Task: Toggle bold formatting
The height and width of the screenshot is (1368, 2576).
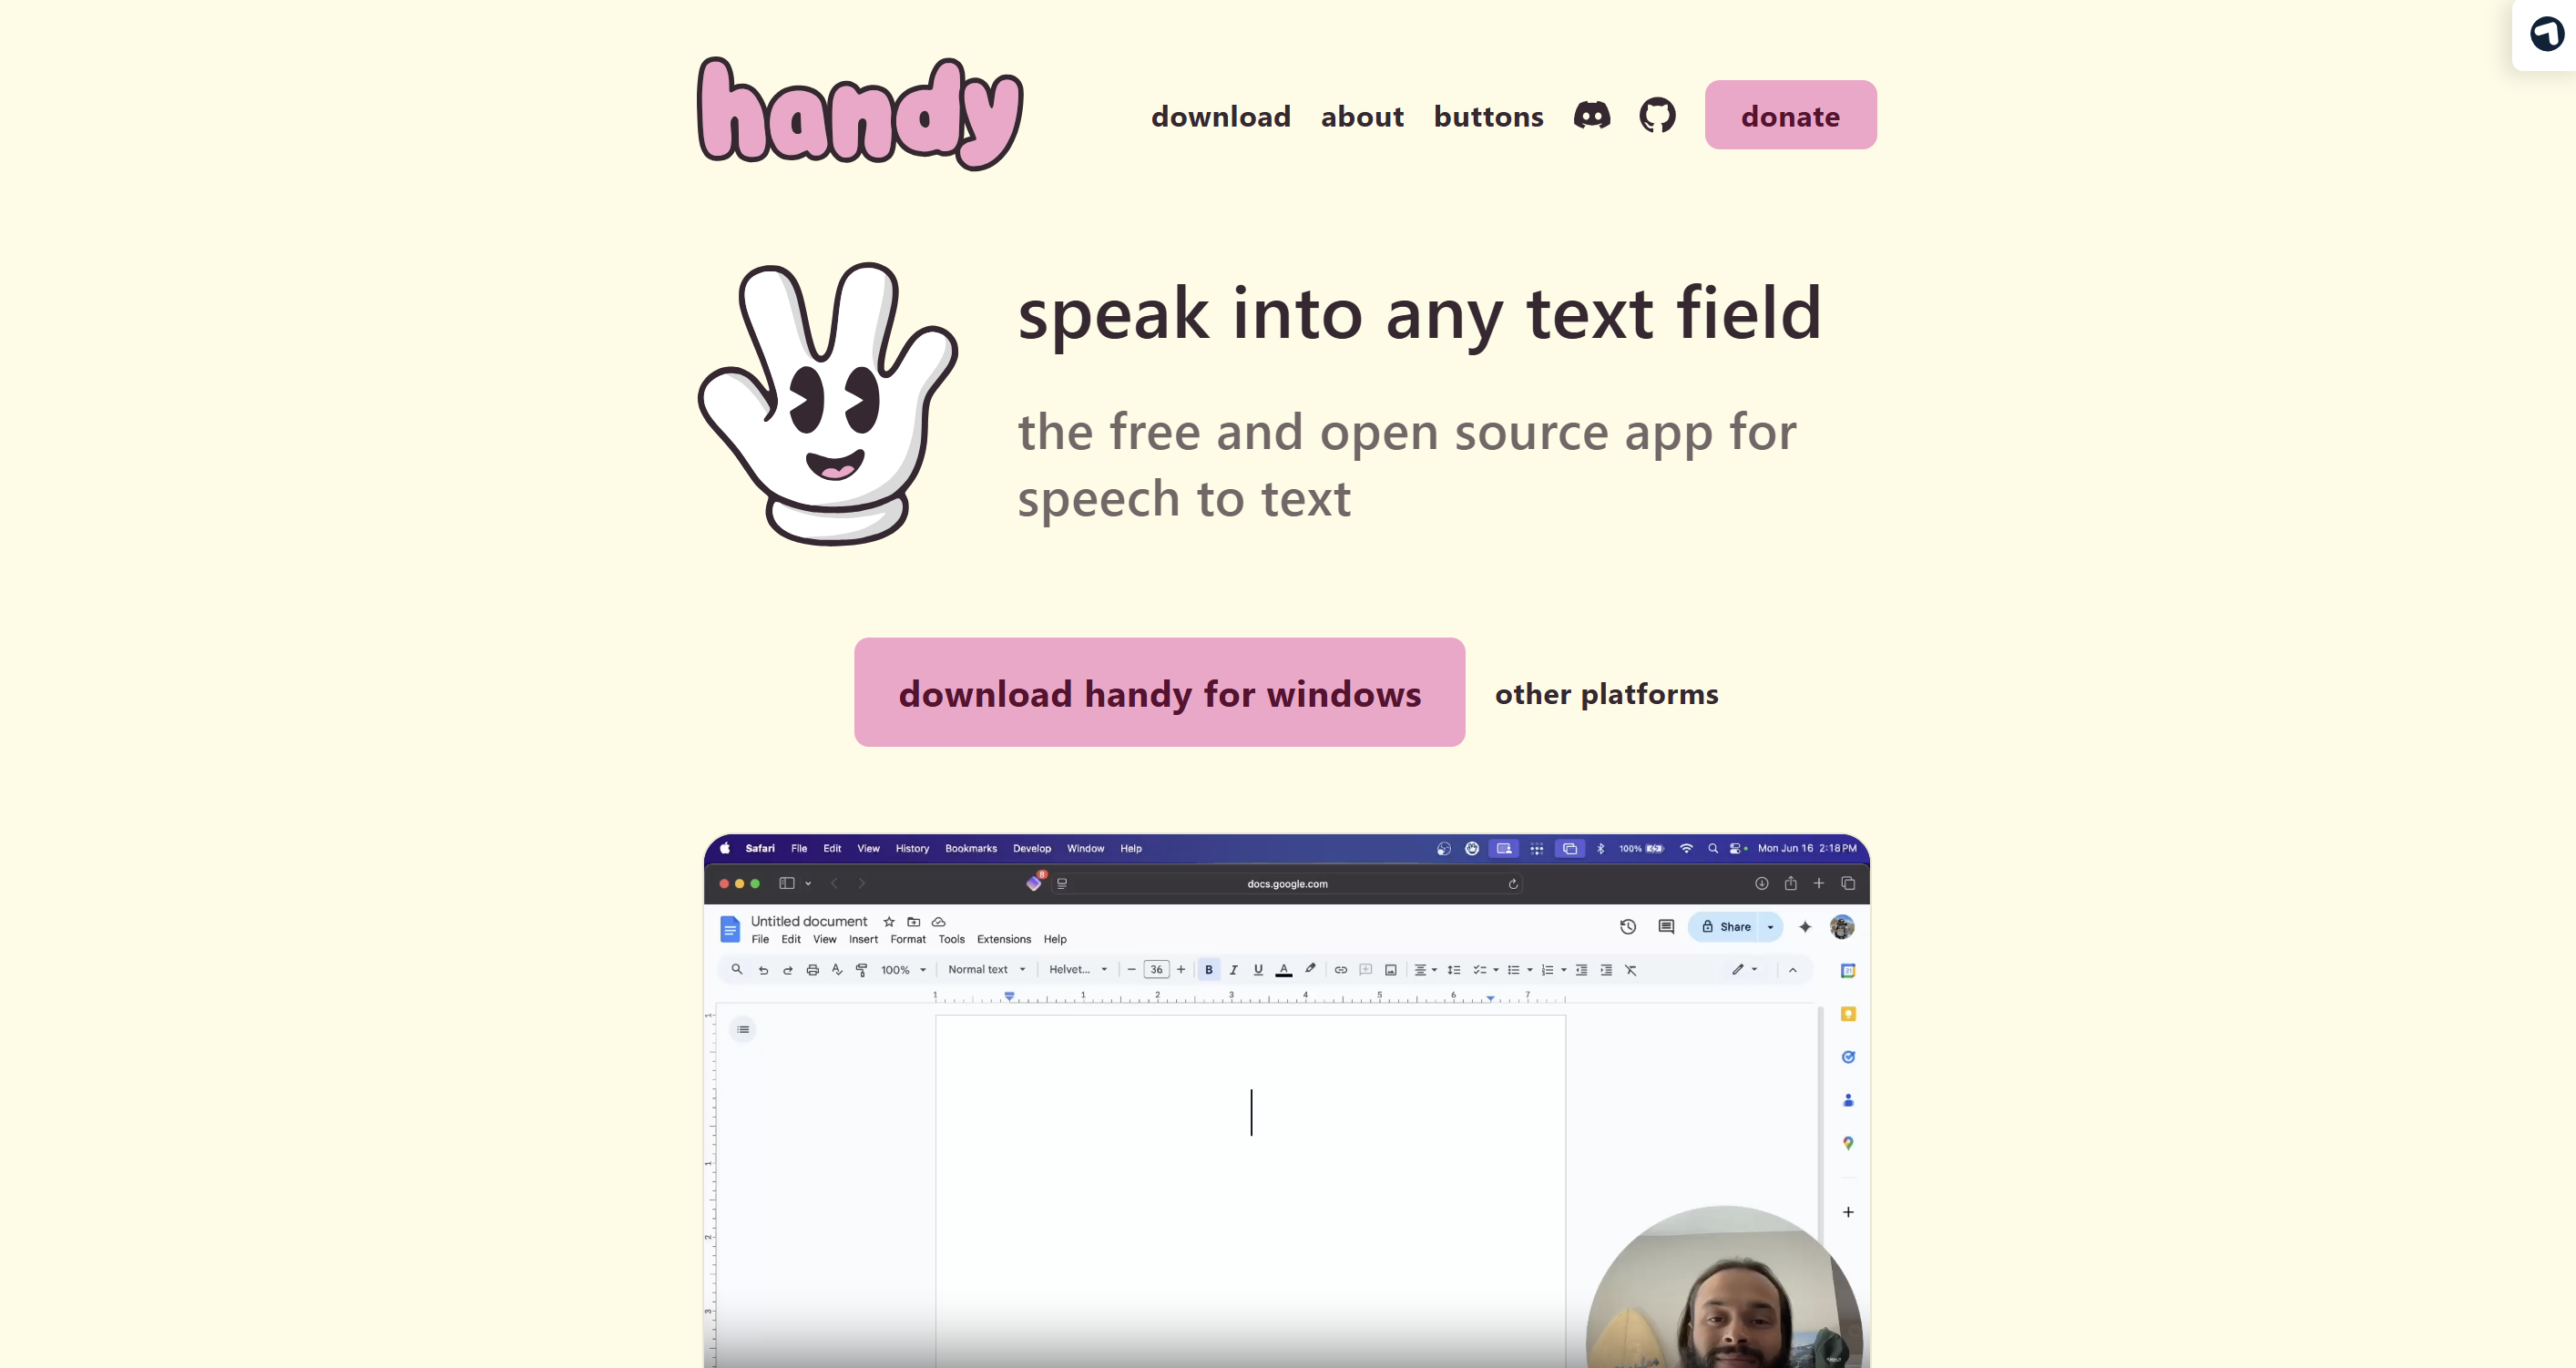Action: point(1209,970)
